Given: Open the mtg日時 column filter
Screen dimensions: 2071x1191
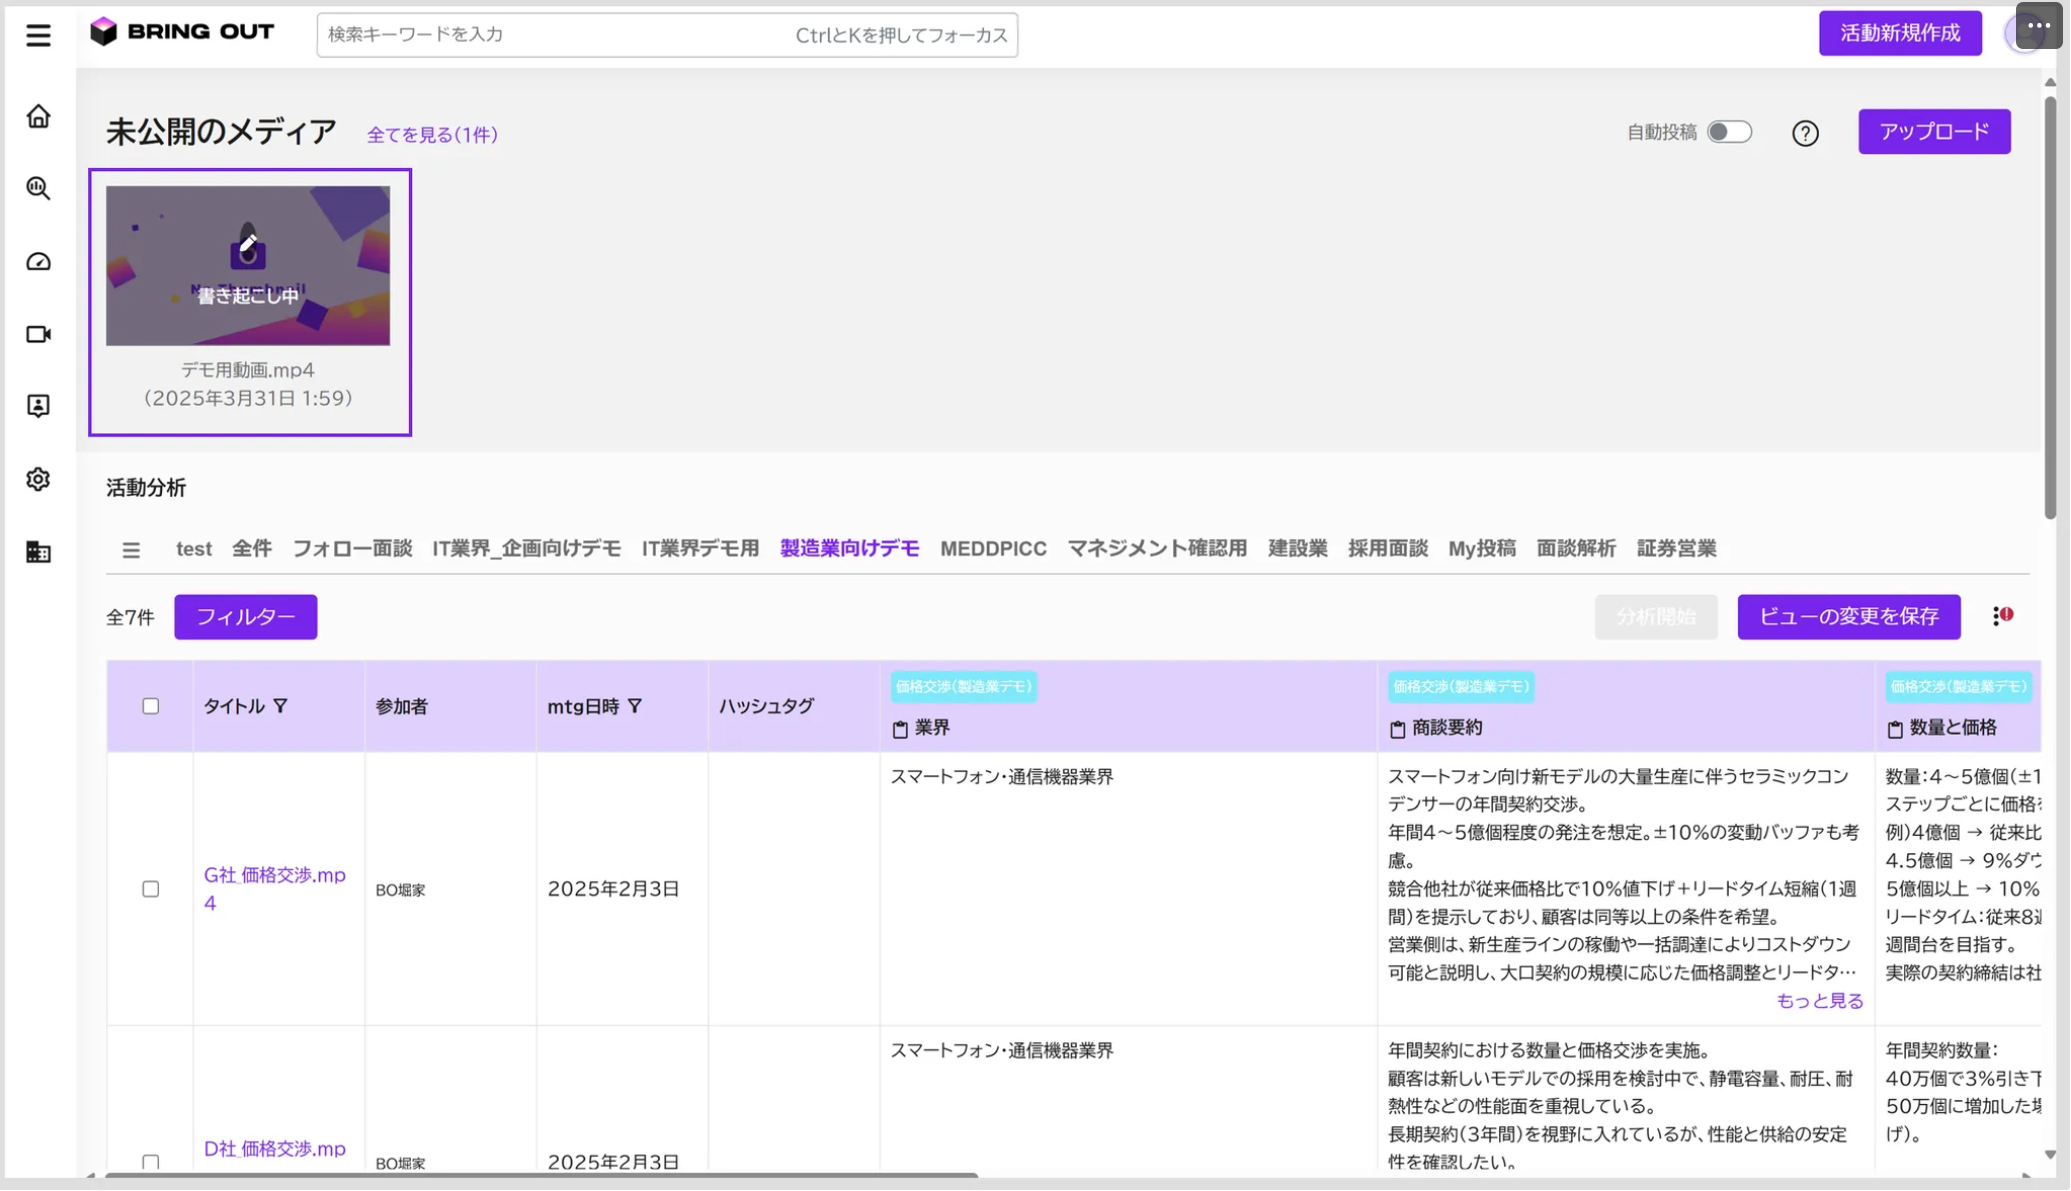Looking at the screenshot, I should tap(635, 706).
